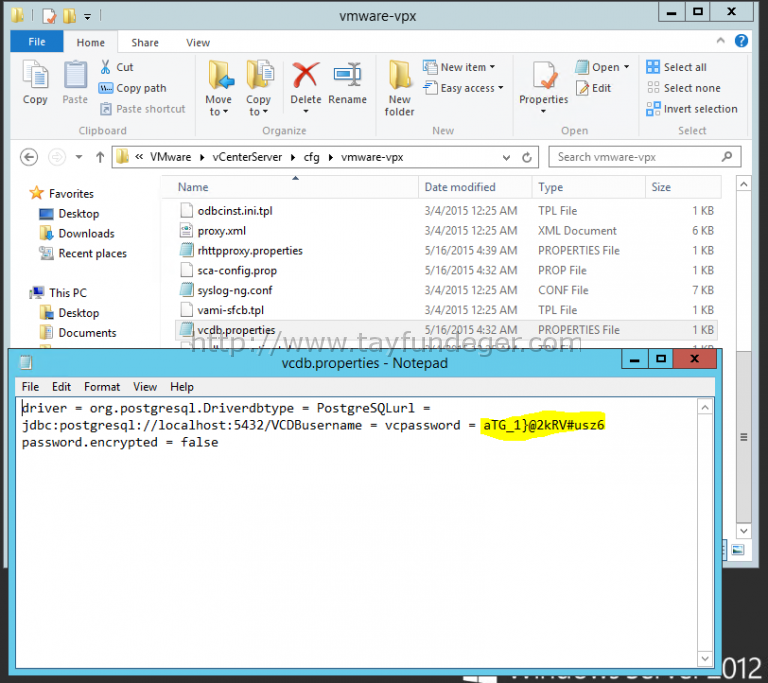This screenshot has height=683, width=768.
Task: Open Downloads under Favorites
Action: point(86,234)
